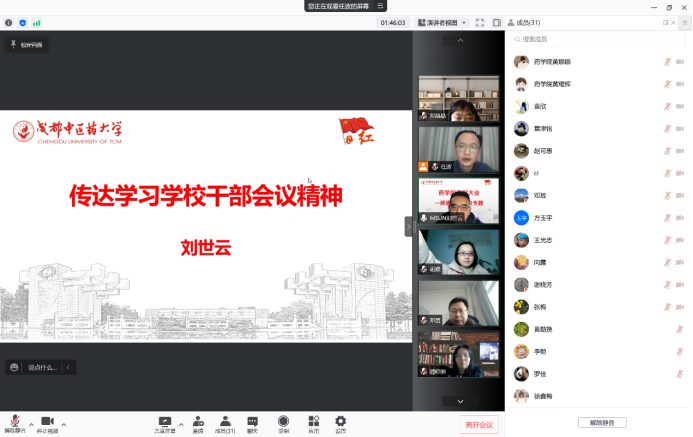The image size is (693, 437).
Task: Select the bottom library background thumbnail
Action: (458, 354)
